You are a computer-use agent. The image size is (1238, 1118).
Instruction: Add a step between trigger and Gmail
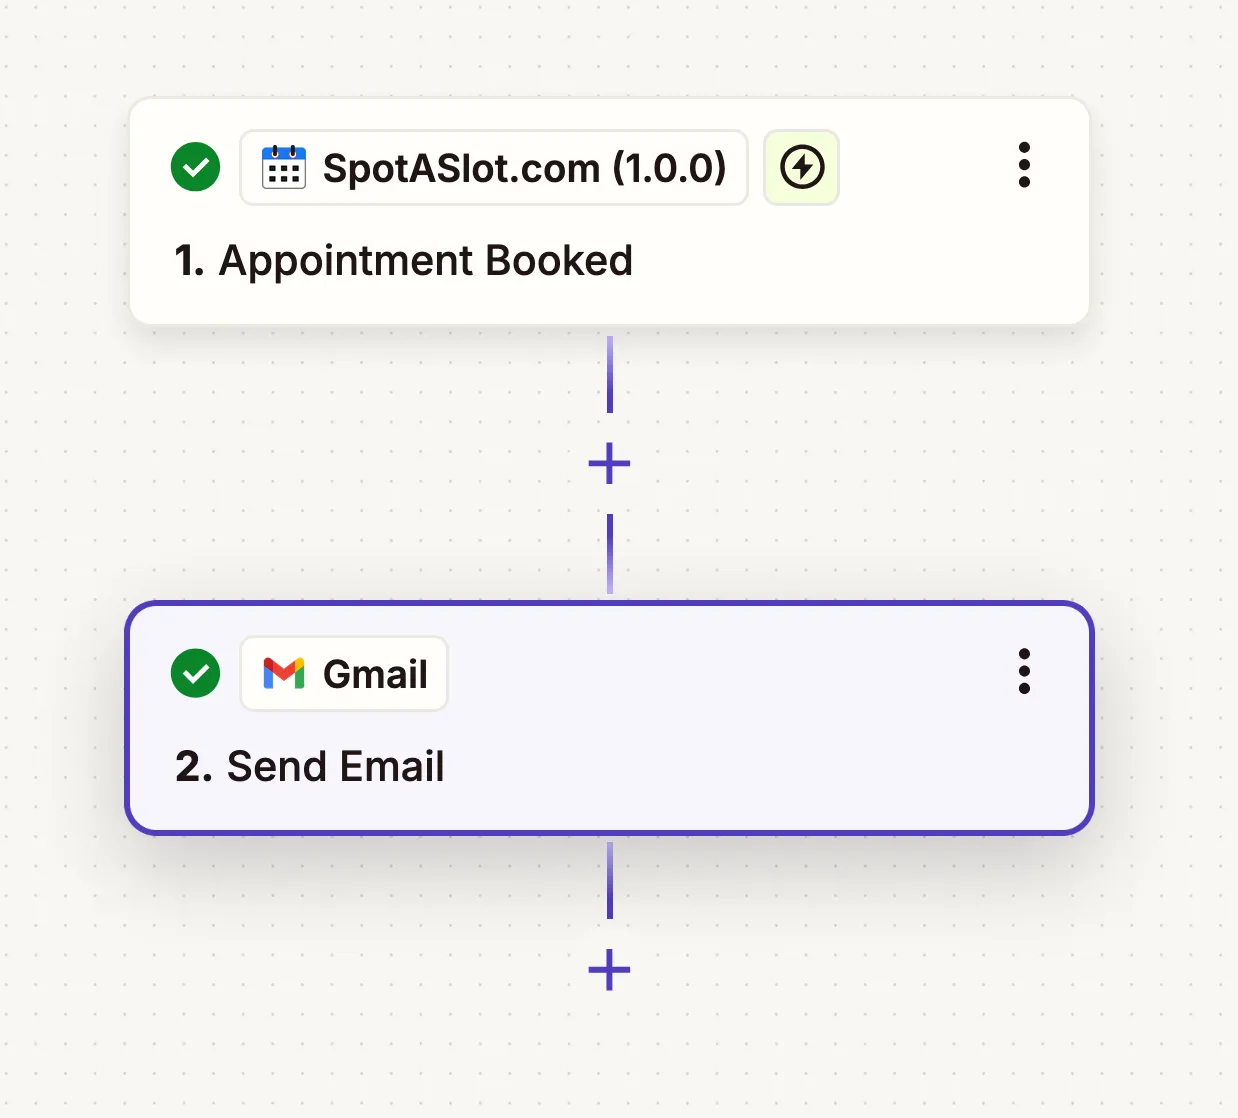tap(609, 463)
